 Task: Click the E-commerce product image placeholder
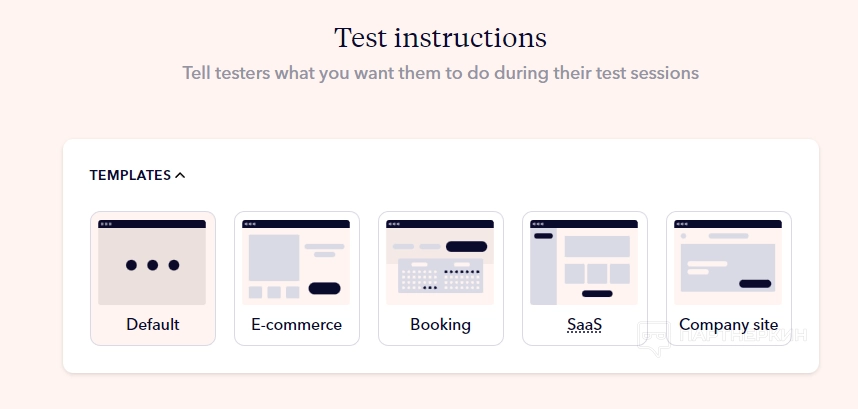point(274,257)
